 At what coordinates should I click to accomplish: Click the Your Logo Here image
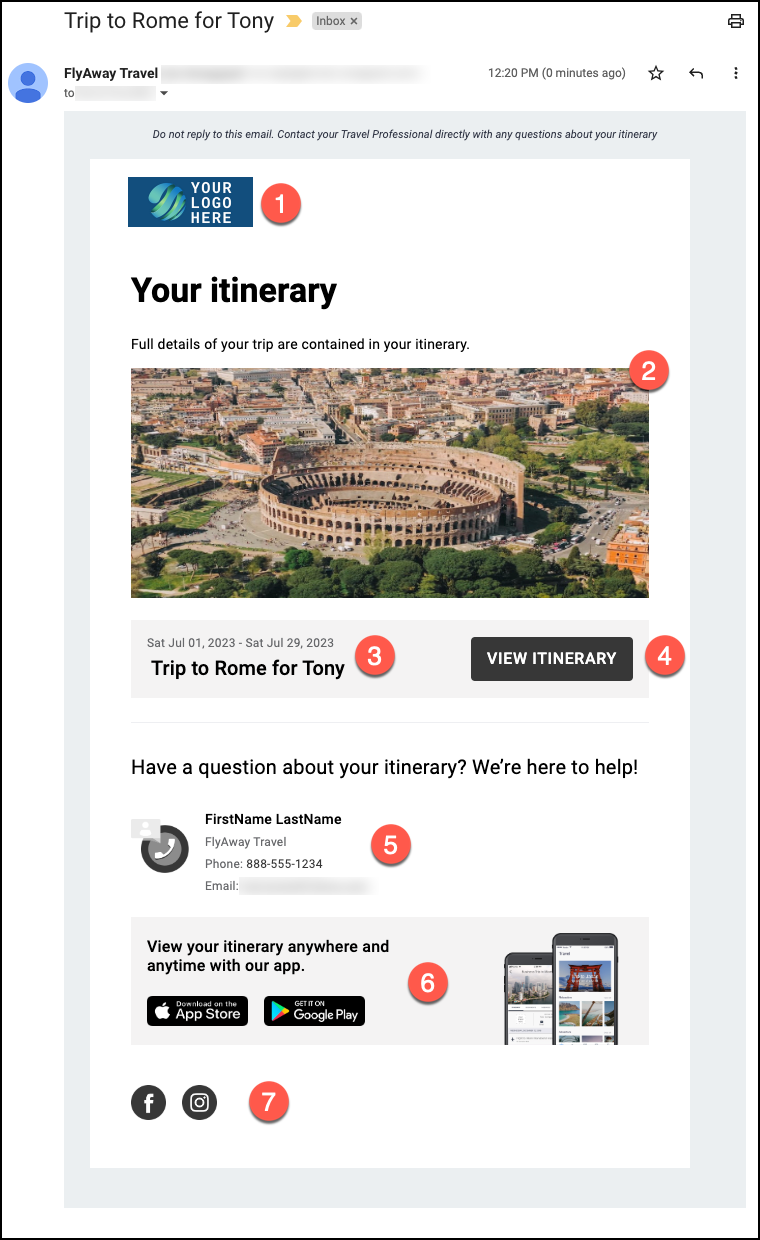[x=190, y=202]
